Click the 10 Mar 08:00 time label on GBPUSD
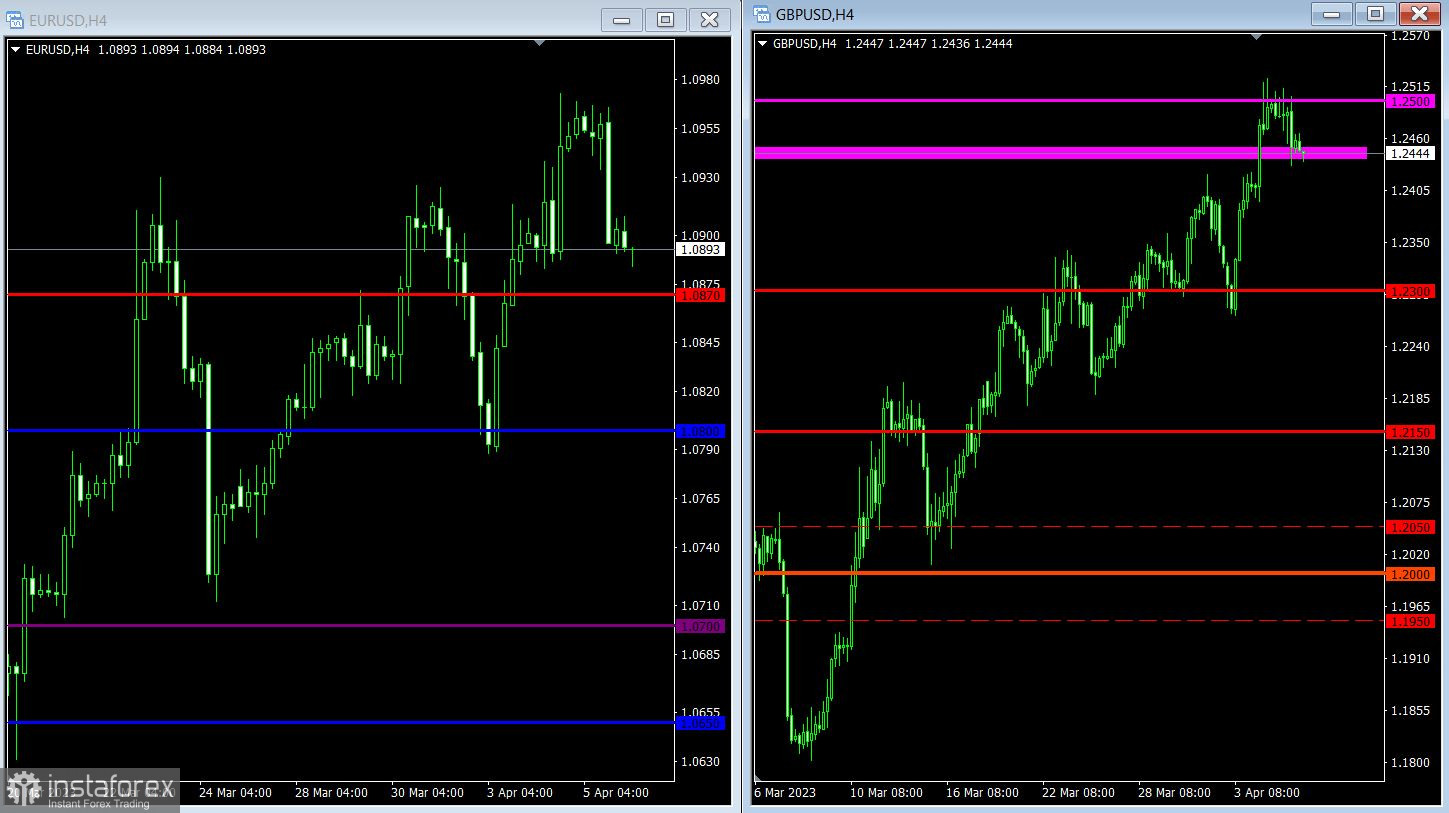 (885, 793)
